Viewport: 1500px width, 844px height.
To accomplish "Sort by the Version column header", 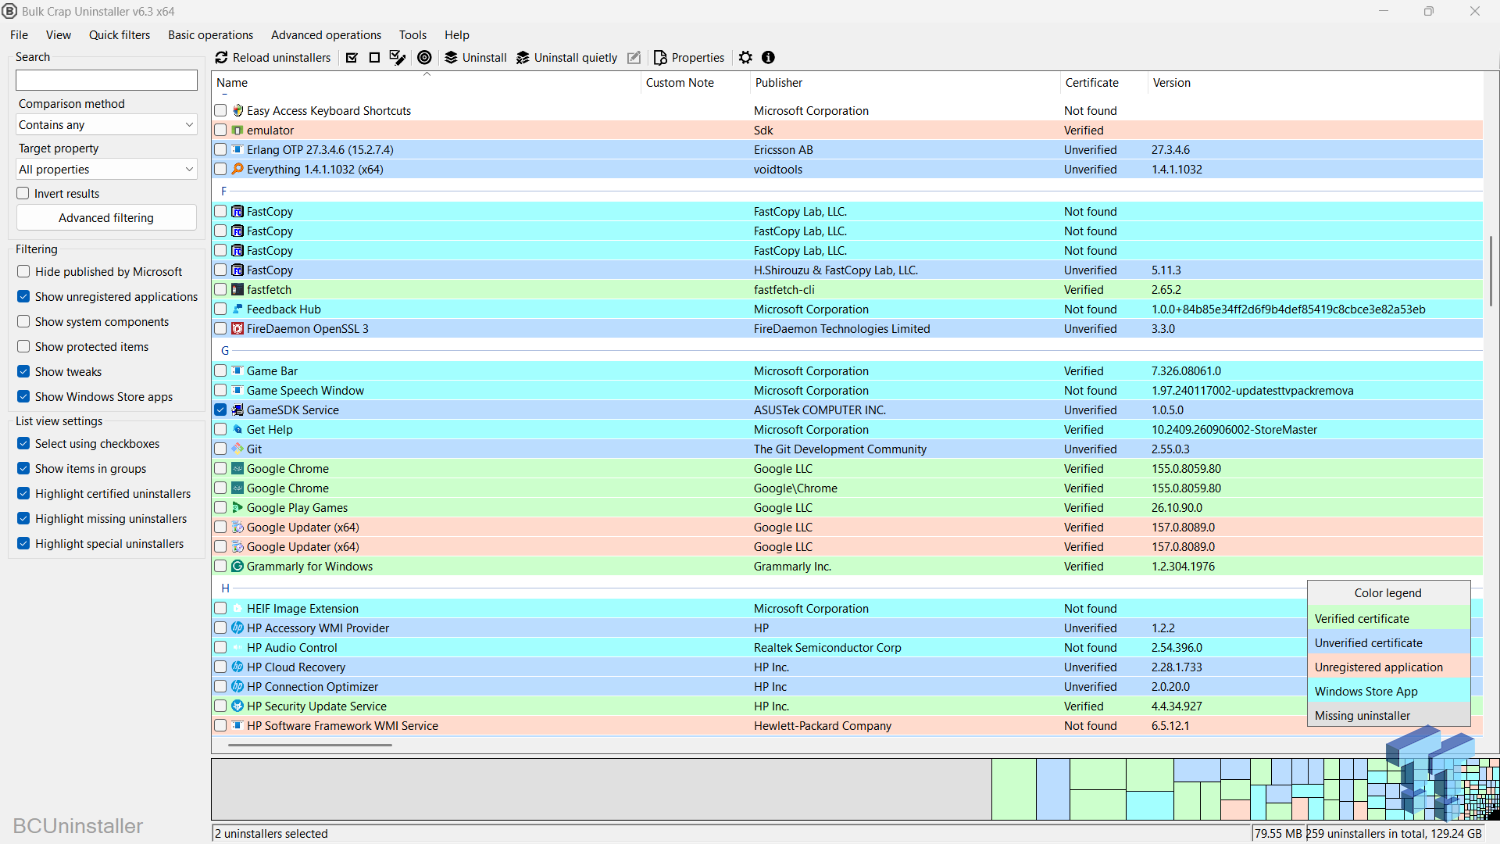I will (1315, 83).
